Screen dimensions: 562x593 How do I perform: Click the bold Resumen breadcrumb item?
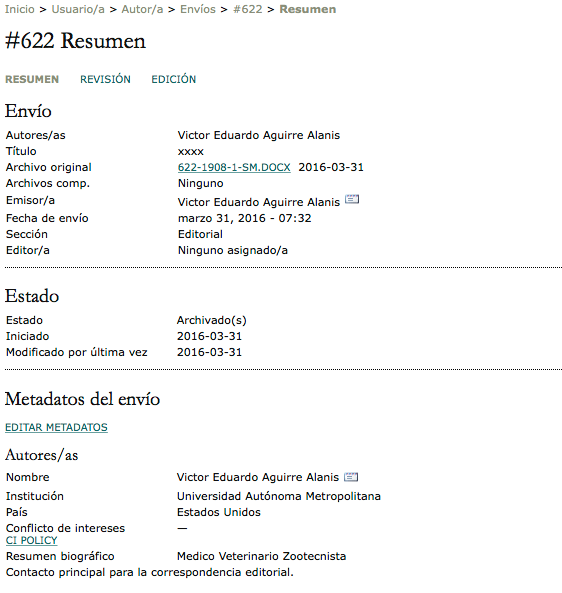[307, 9]
